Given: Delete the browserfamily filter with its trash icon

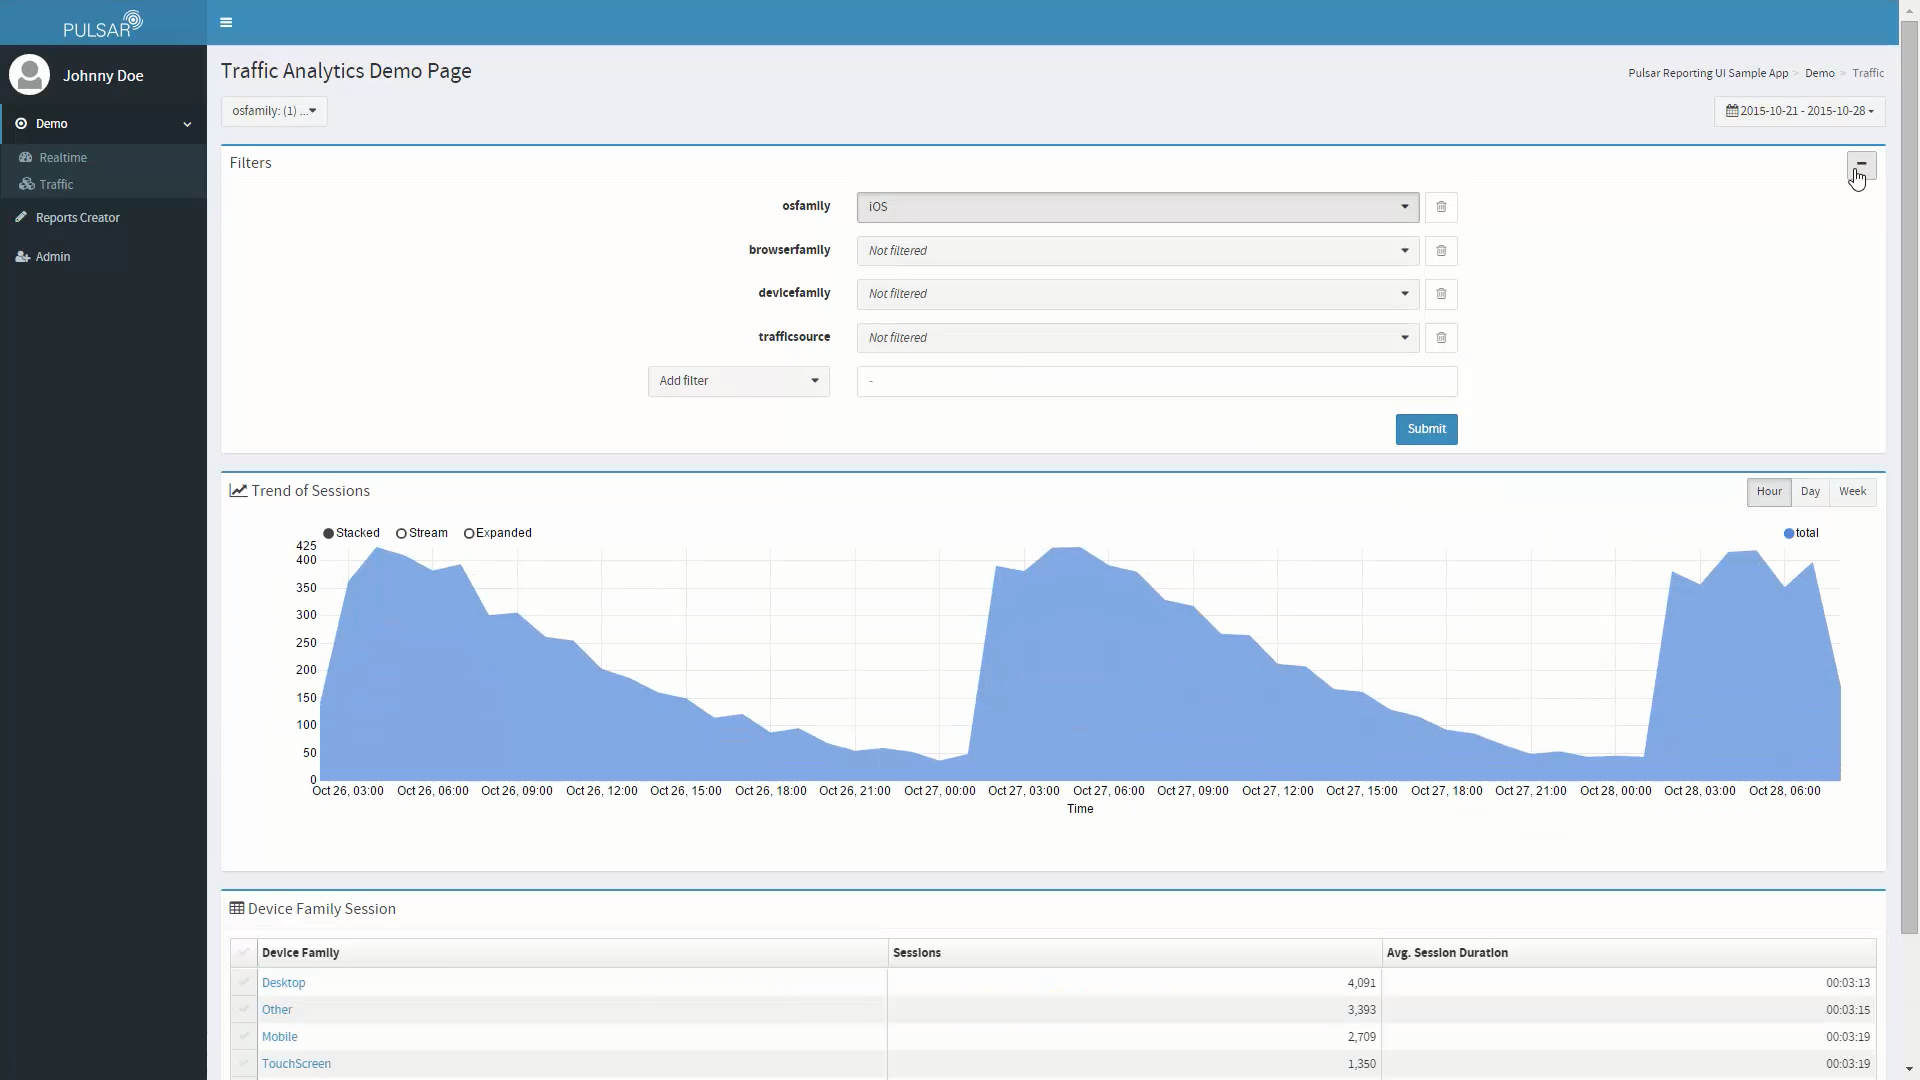Looking at the screenshot, I should 1441,251.
